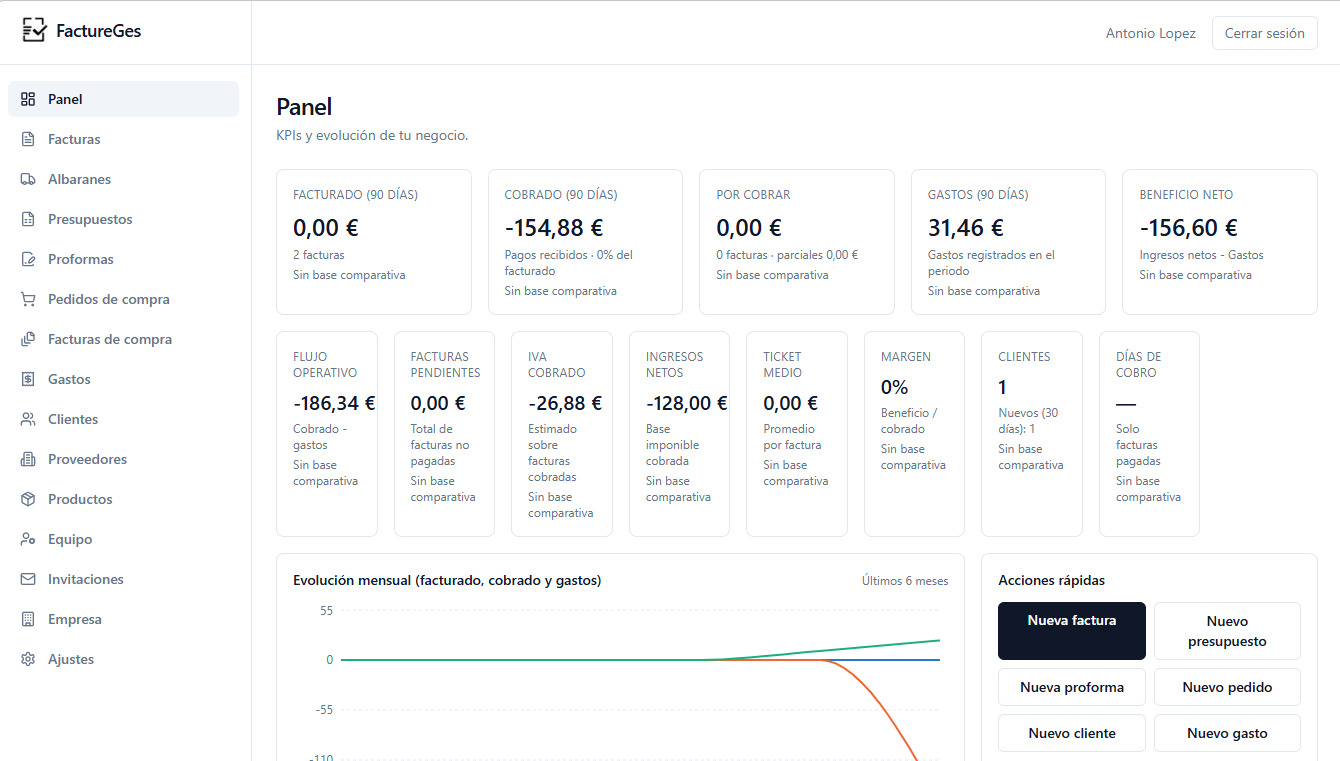This screenshot has height=761, width=1340.
Task: Click the IVA cobrado value -26,88 €
Action: [565, 404]
